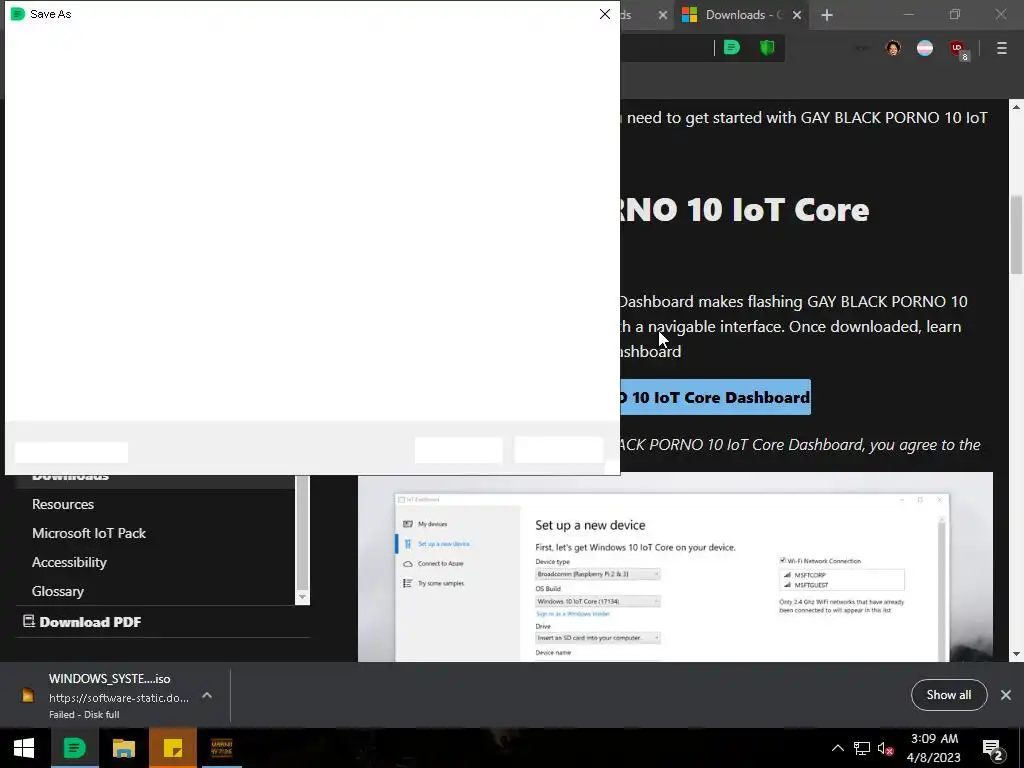The image size is (1024, 768).
Task: Click the page vertical scrollbar thumb
Action: point(1016,235)
